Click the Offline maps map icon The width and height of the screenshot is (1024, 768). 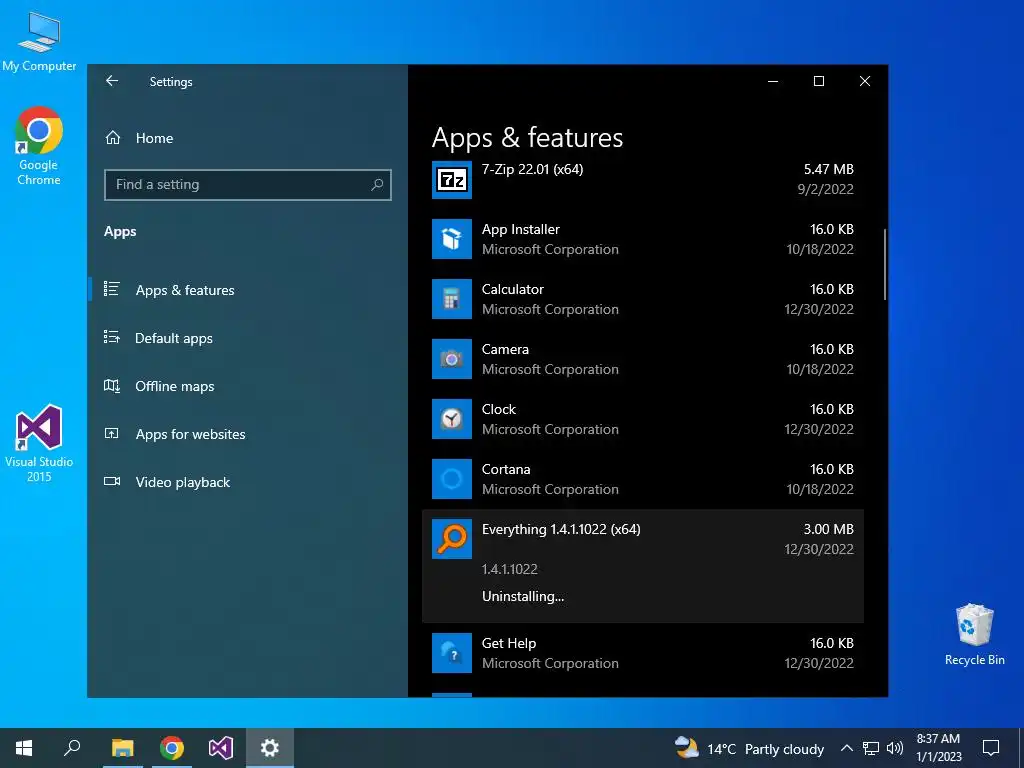(112, 386)
